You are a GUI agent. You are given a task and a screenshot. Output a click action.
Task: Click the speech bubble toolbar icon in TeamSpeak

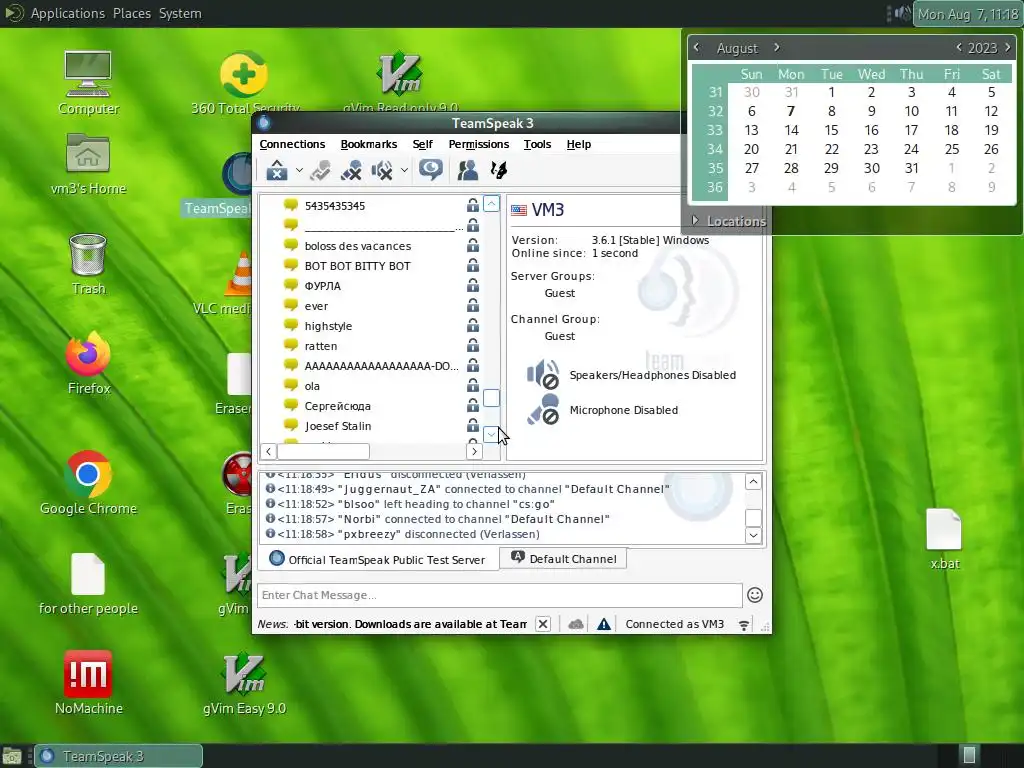coord(431,170)
